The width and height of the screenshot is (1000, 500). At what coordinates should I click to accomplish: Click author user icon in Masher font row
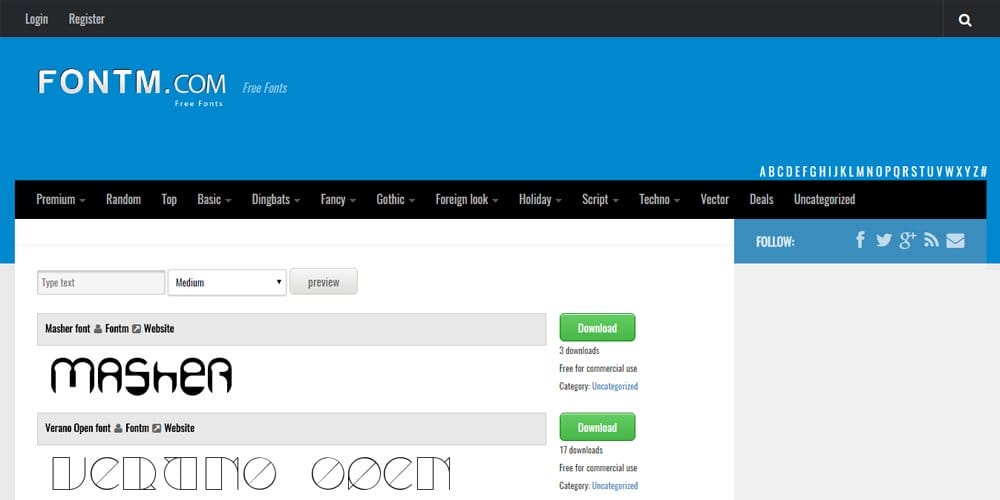(98, 329)
